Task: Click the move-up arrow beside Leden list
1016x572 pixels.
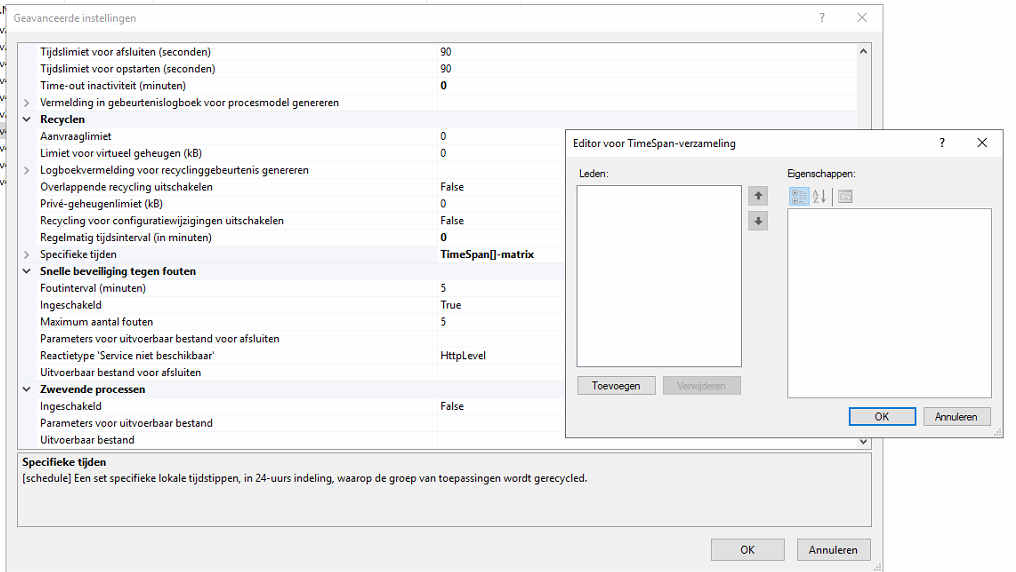Action: click(x=758, y=196)
